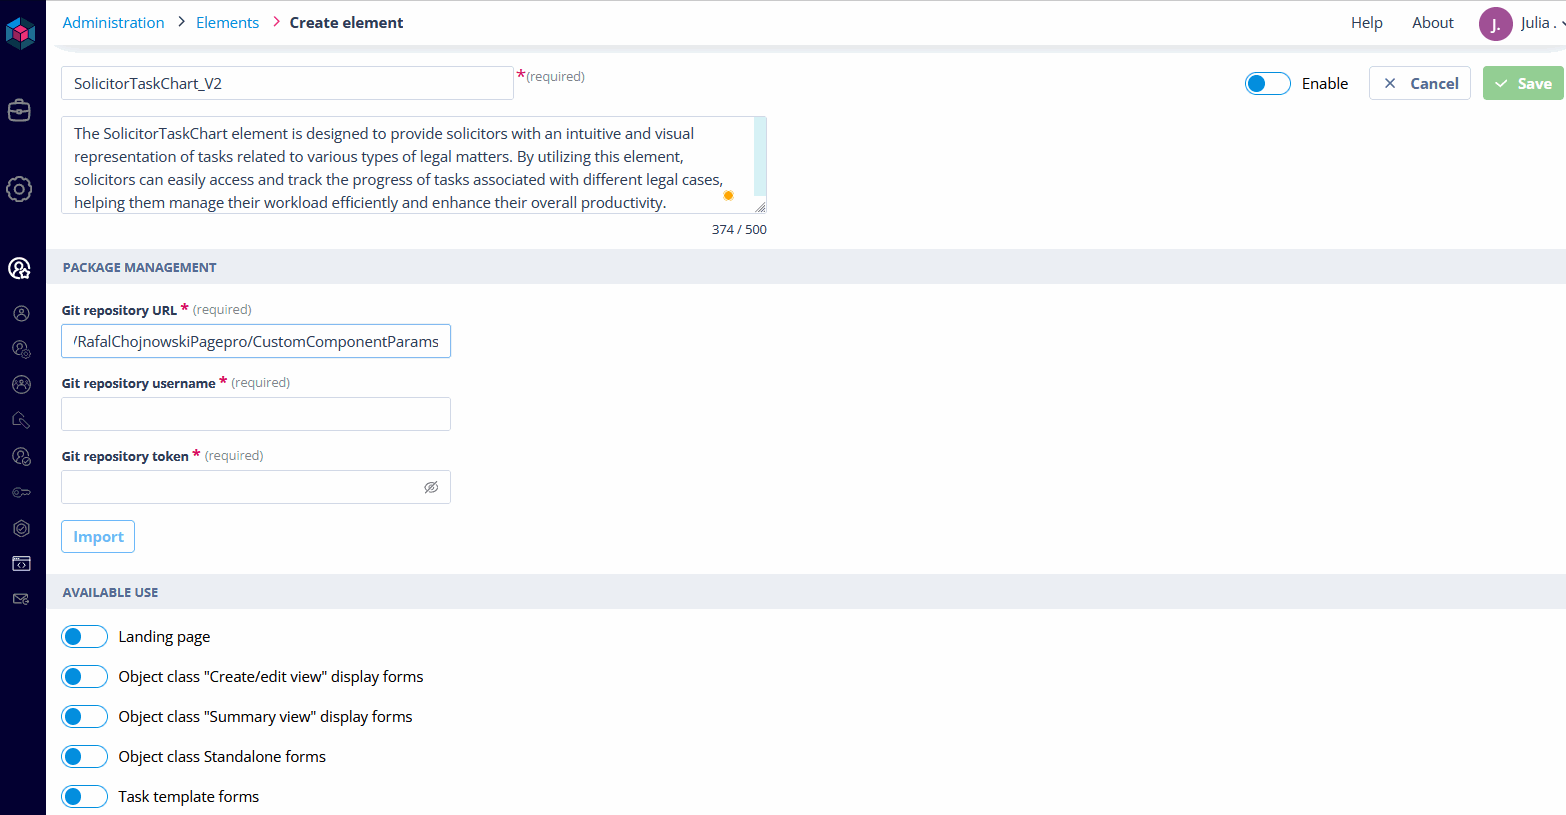Click the element name field SolicitorTaskChart_V2
This screenshot has width=1566, height=815.
coord(287,83)
